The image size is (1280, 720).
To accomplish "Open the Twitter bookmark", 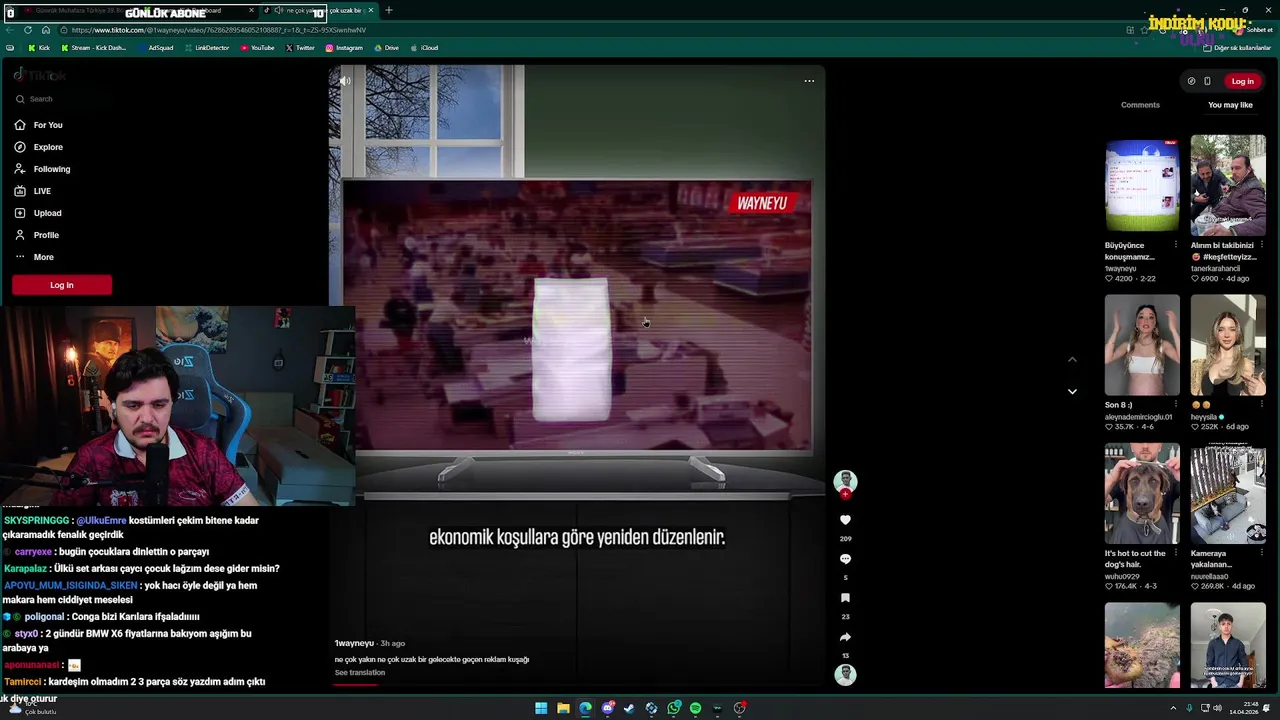I will 300,48.
